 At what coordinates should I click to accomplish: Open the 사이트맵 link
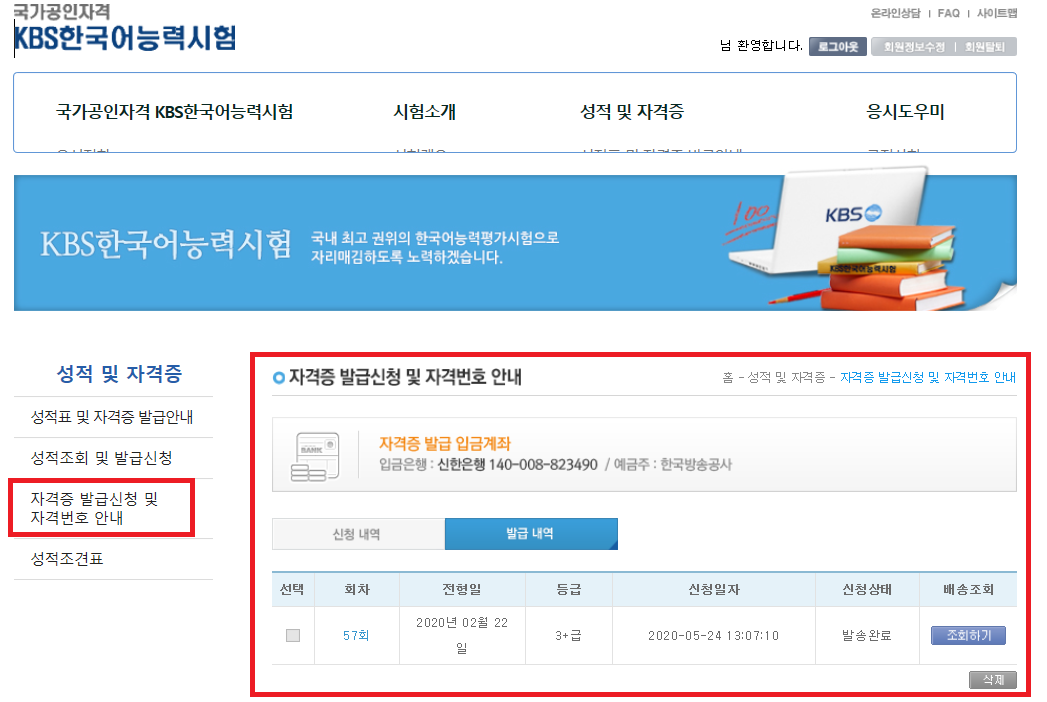[997, 13]
